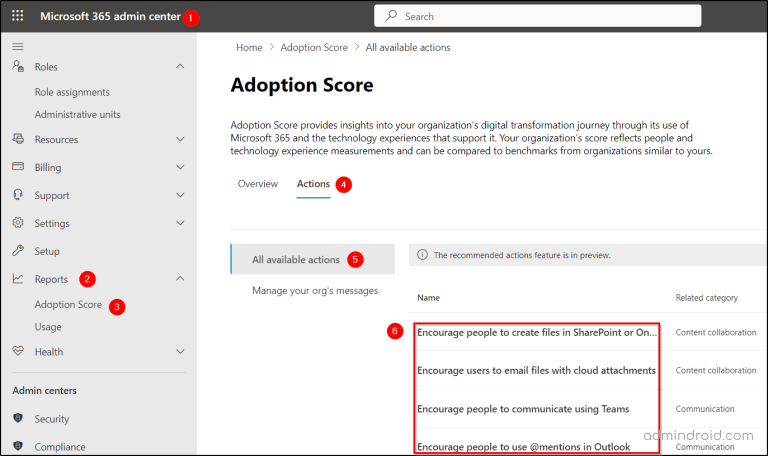Collapse the Roles section chevron
Viewport: 768px width, 456px height.
(x=180, y=66)
